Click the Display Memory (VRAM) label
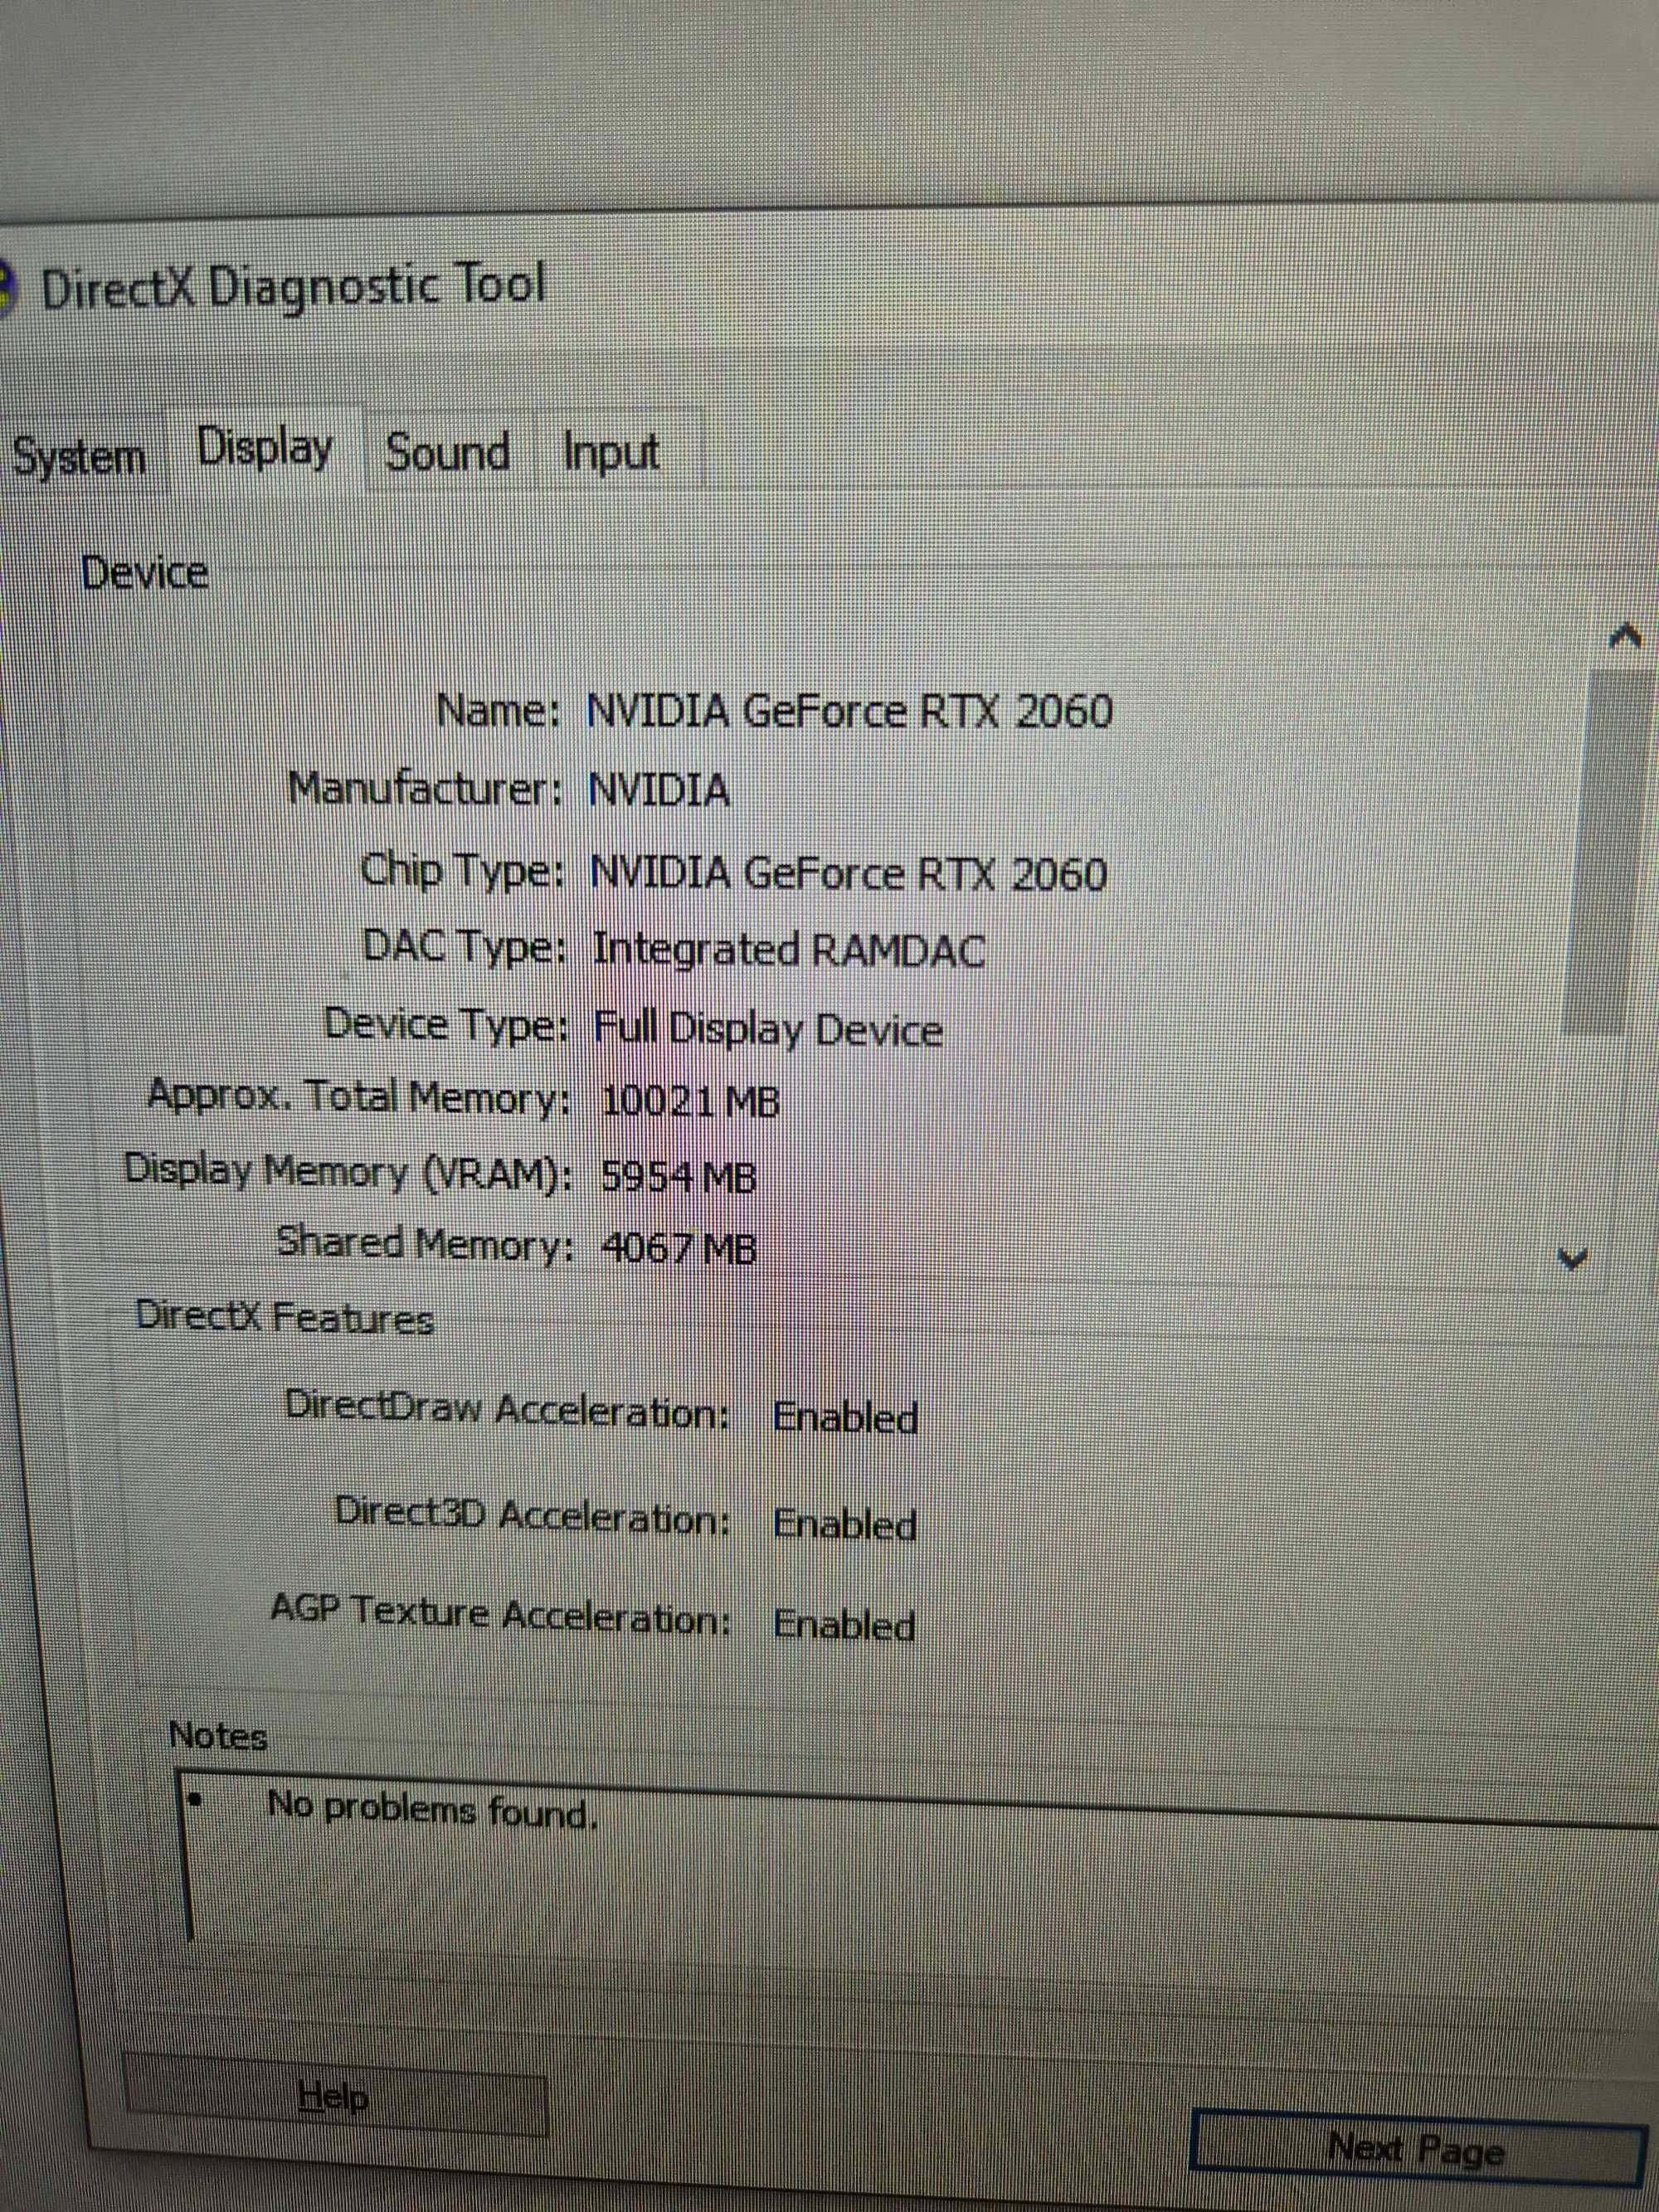1659x2212 pixels. point(348,1171)
